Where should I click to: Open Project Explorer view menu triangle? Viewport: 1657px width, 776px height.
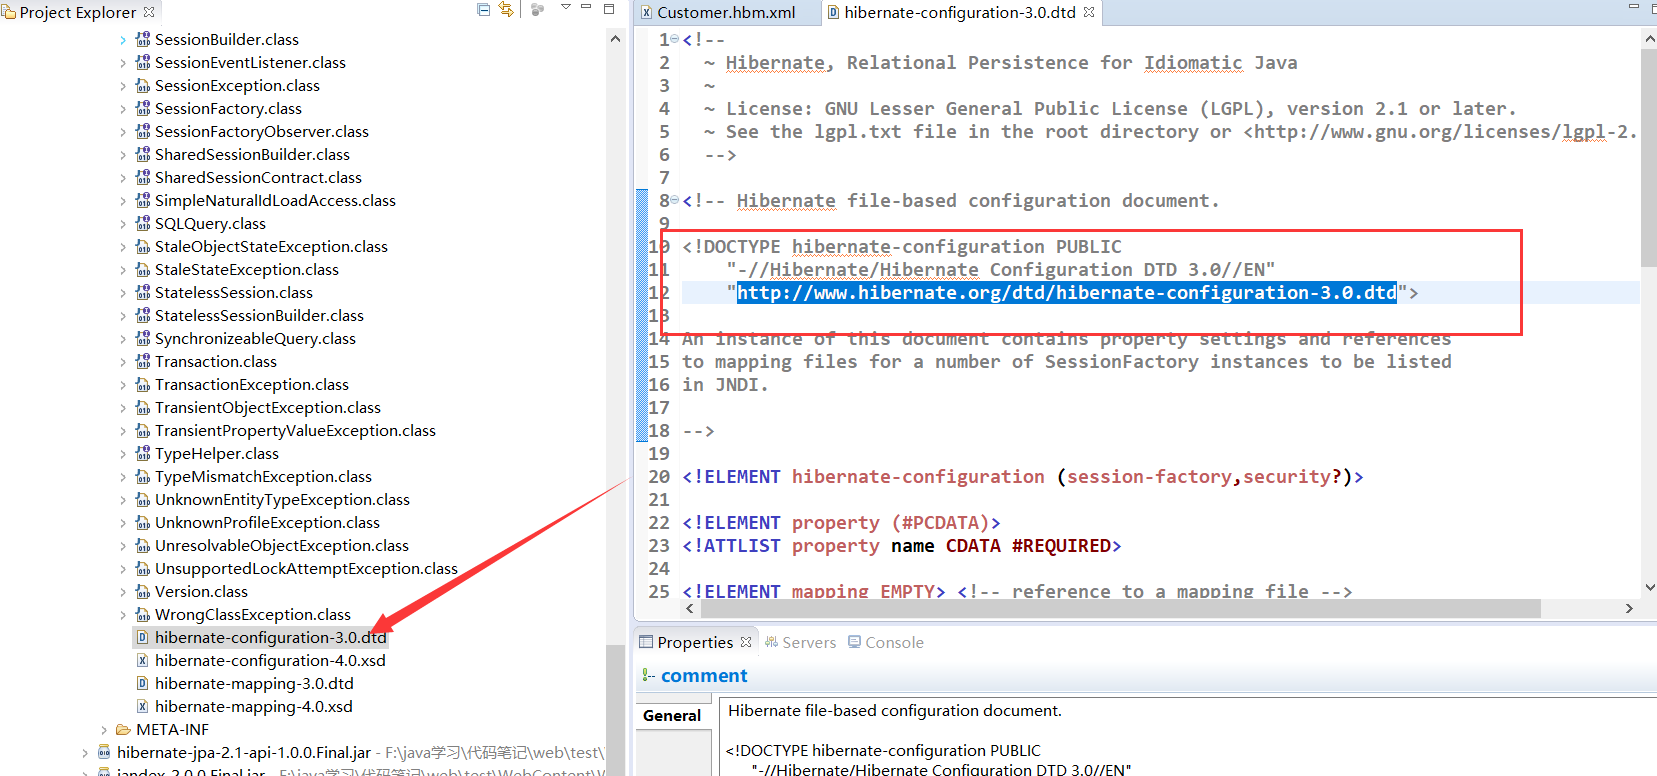[566, 8]
